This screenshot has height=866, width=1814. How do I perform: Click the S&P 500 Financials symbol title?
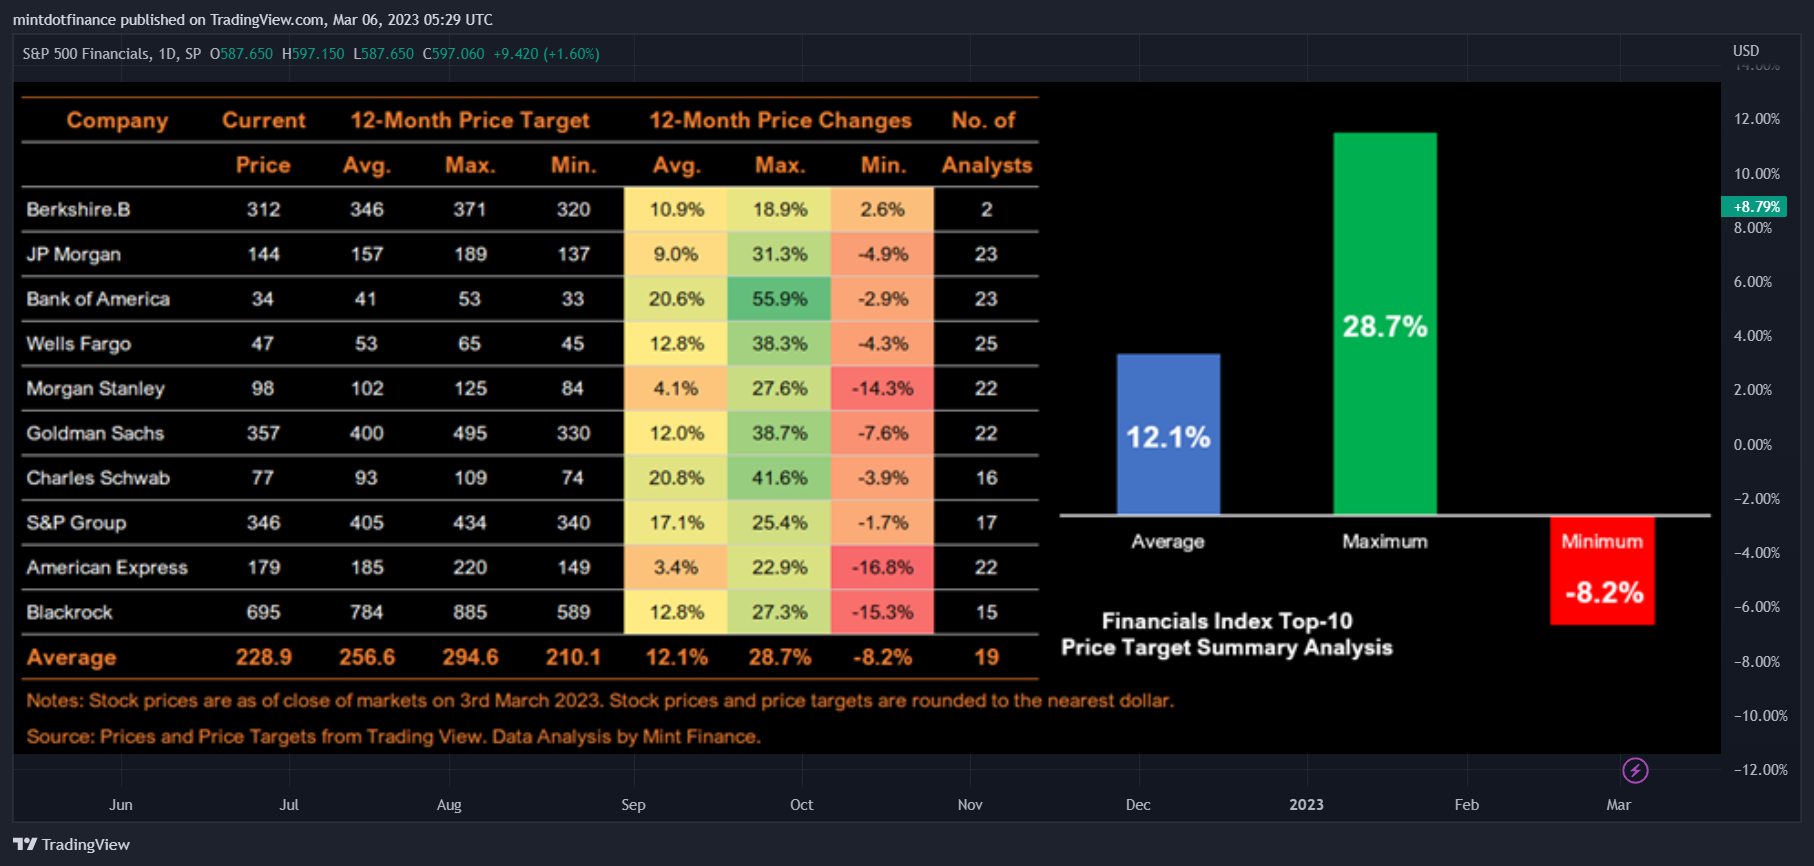point(87,54)
